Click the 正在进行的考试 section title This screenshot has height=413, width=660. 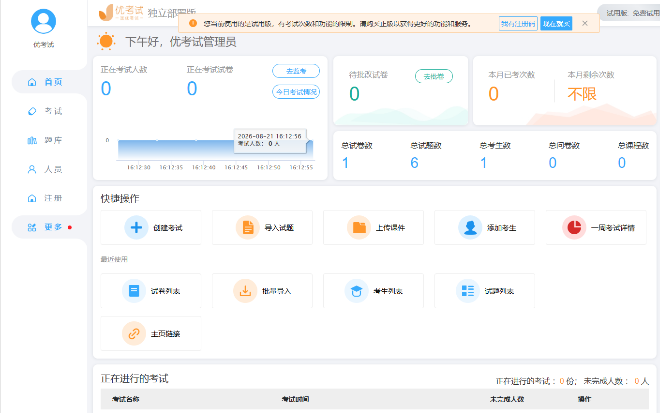click(135, 378)
